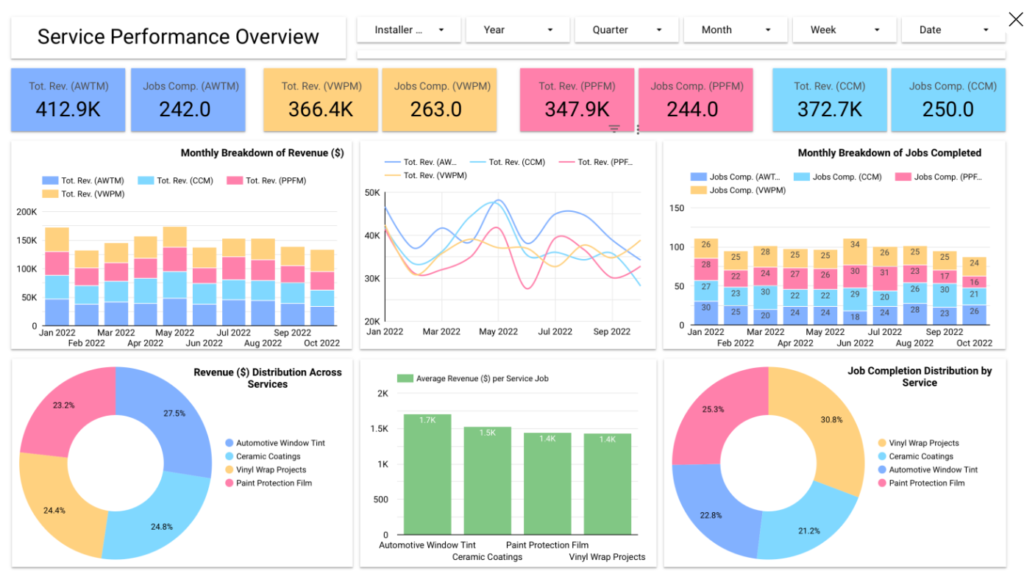
Task: Open the Installer dropdown filter
Action: (409, 30)
